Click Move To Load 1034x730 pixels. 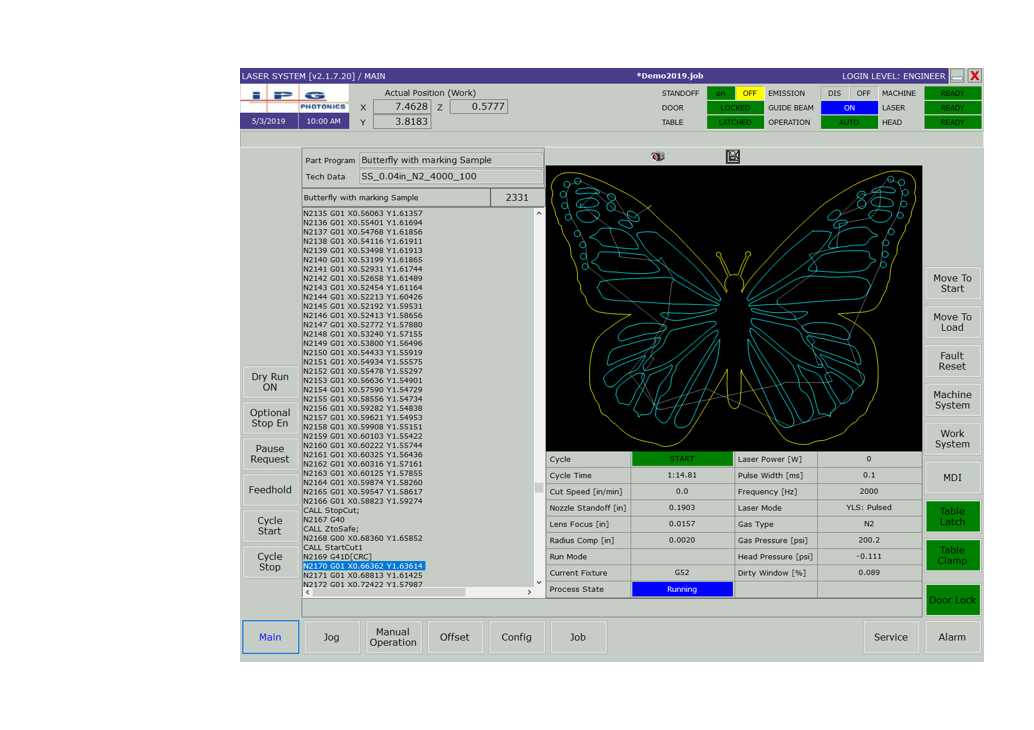pyautogui.click(x=952, y=321)
